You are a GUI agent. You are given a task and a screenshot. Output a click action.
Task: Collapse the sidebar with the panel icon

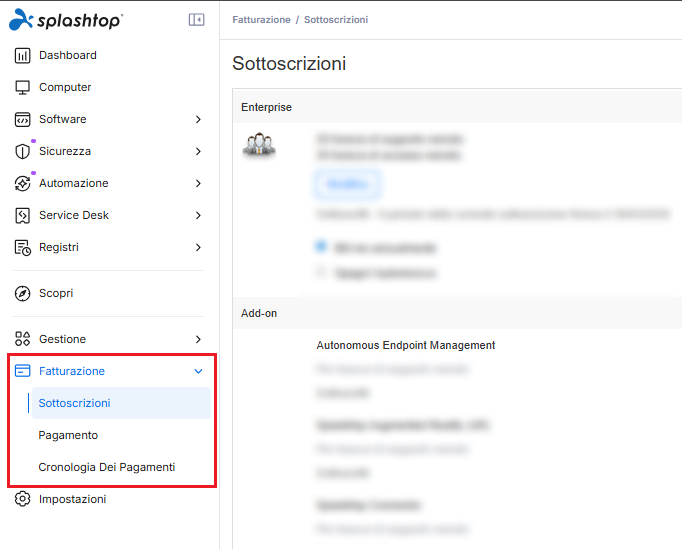(197, 20)
